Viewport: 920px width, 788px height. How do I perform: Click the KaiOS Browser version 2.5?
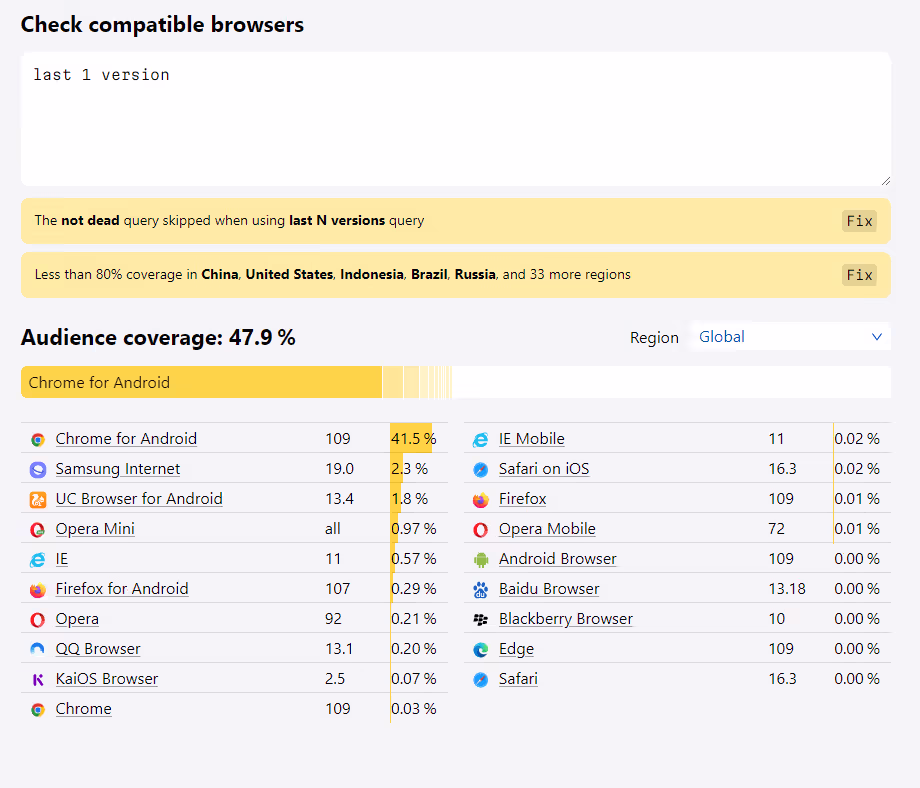(335, 679)
